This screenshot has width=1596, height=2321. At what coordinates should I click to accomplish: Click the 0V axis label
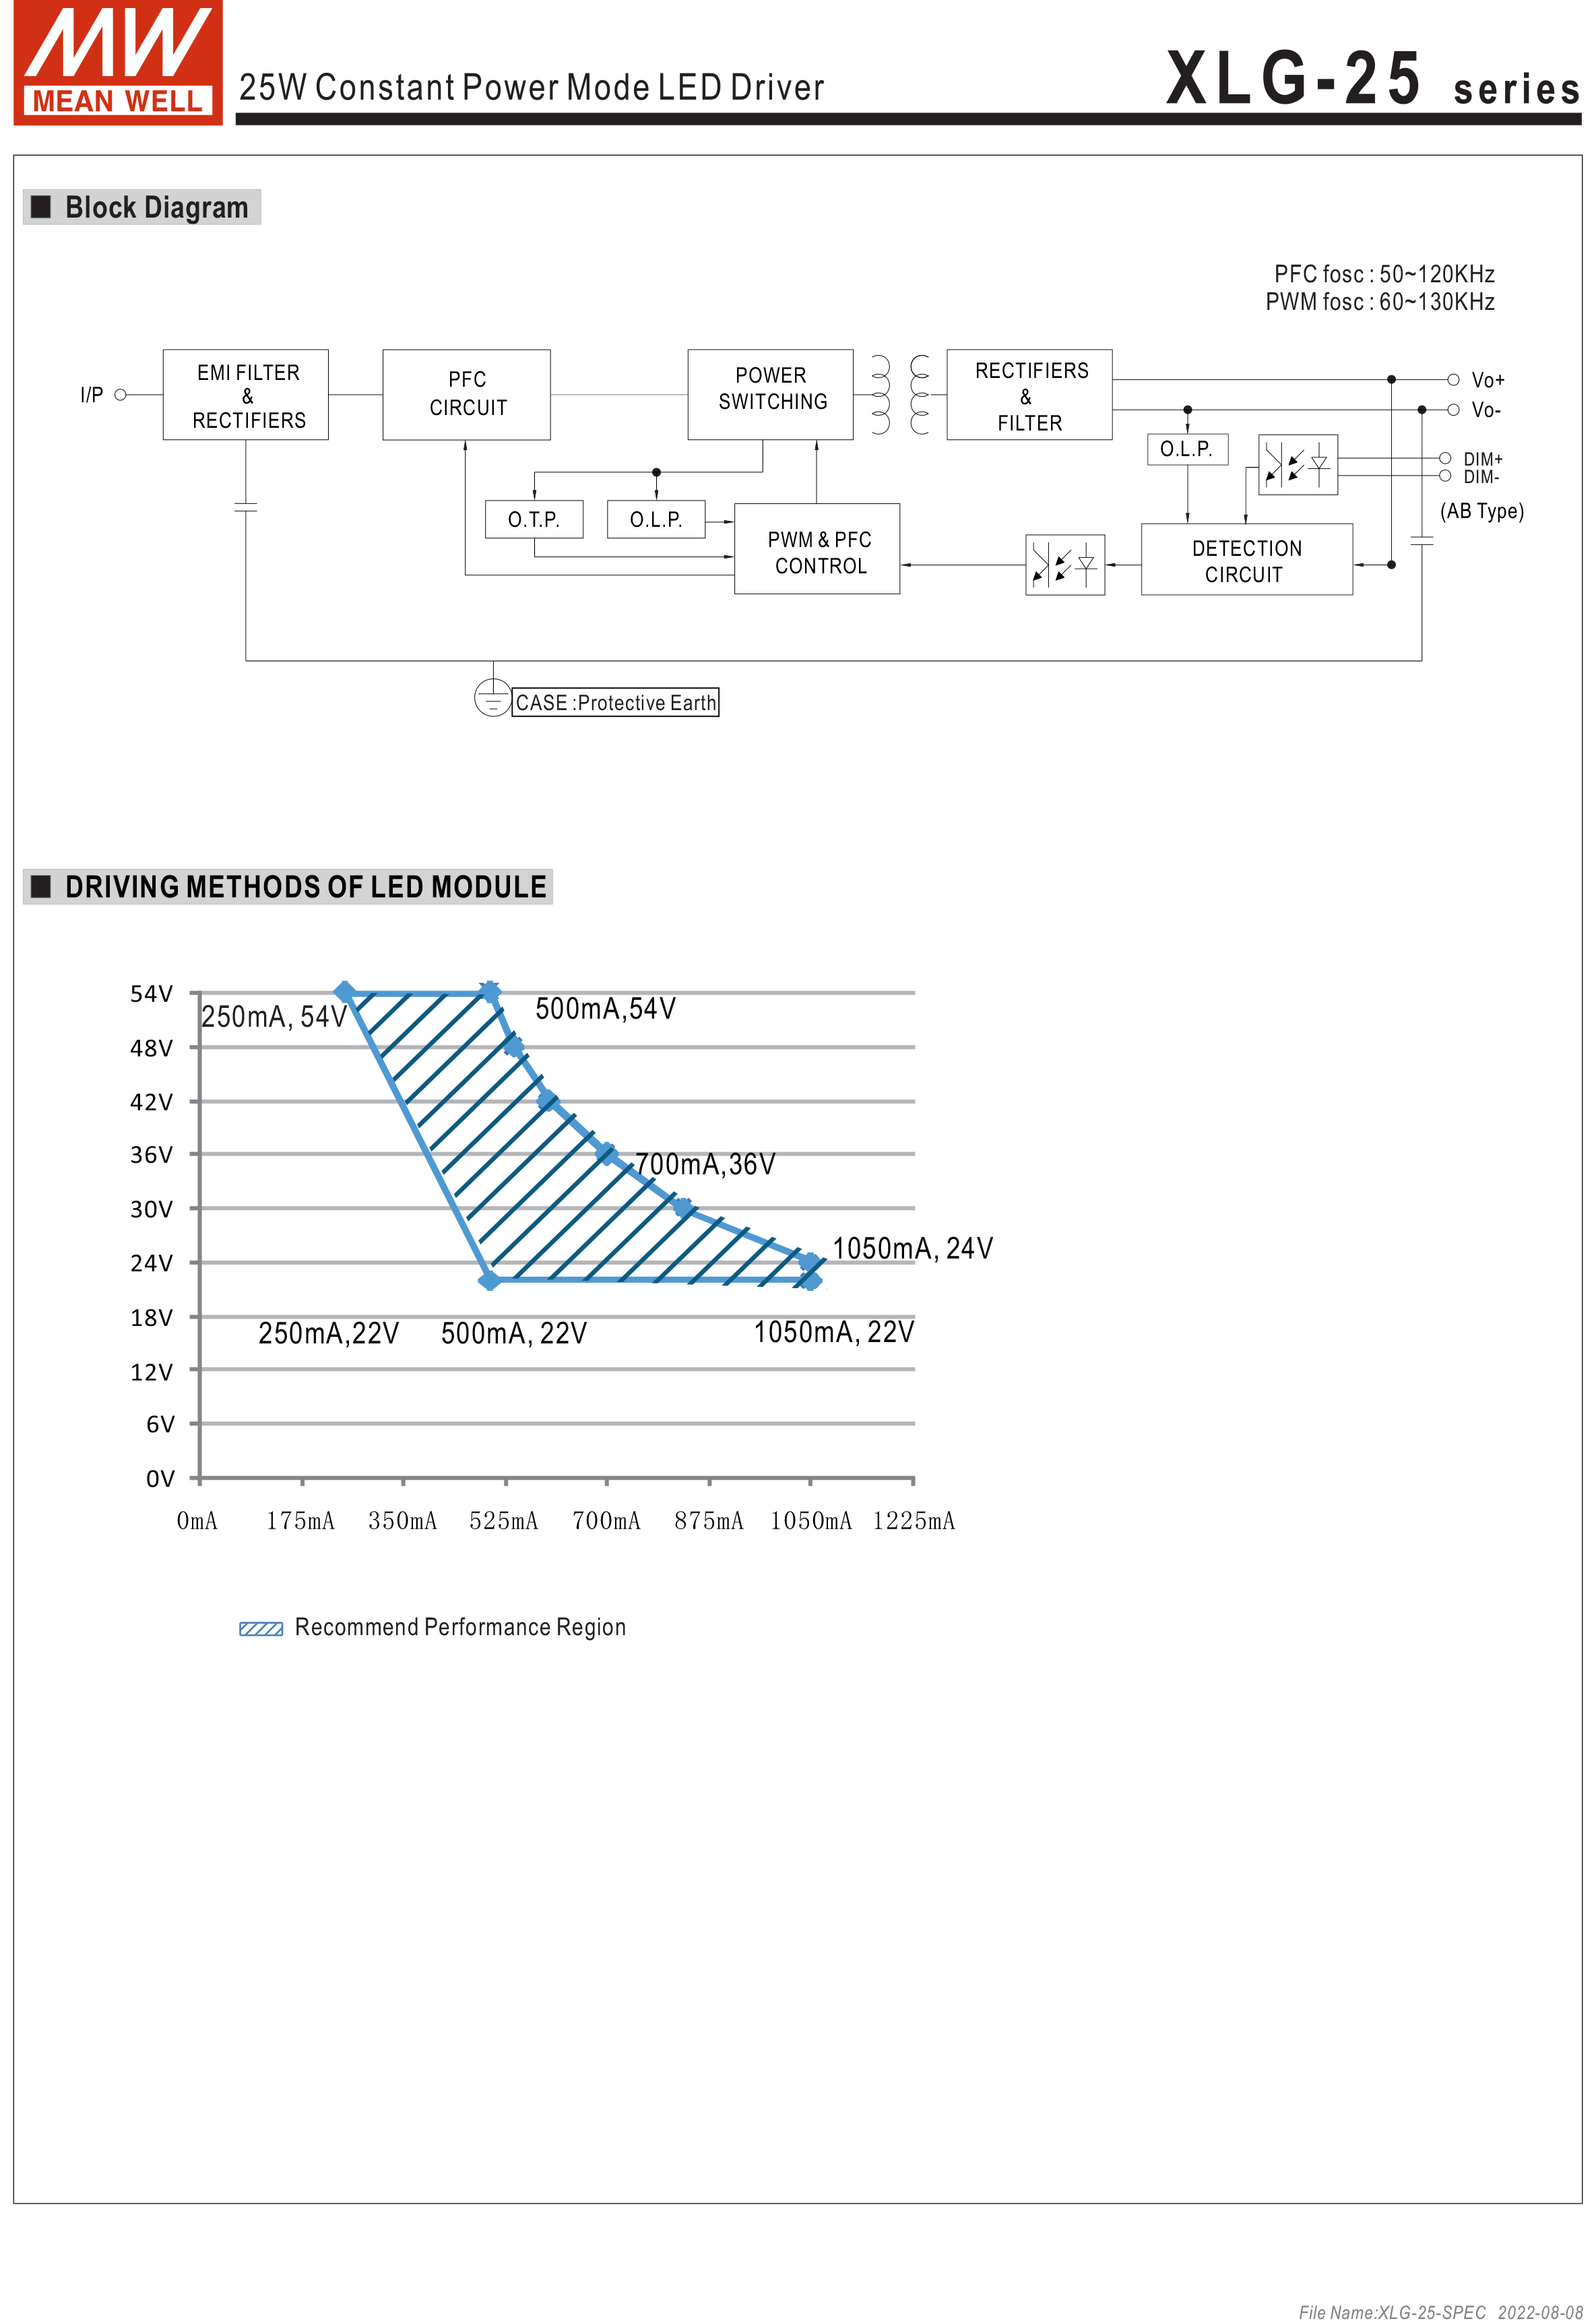160,1479
